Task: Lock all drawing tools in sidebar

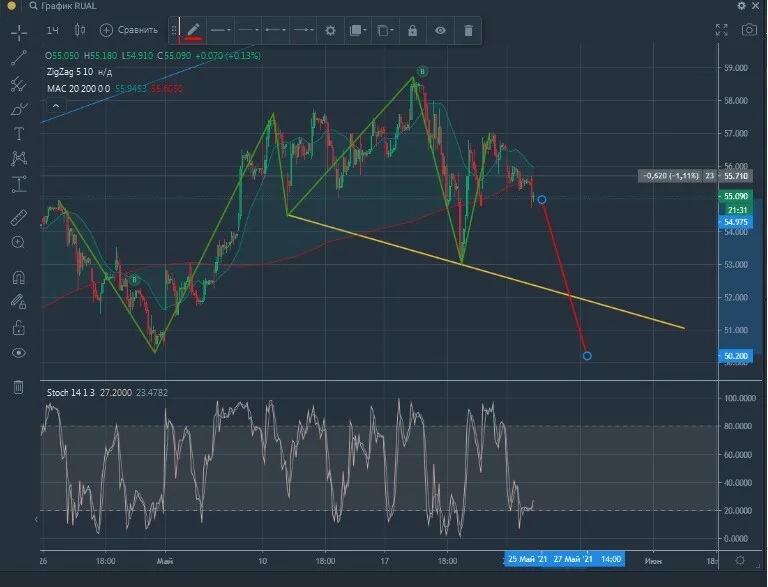Action: click(19, 327)
